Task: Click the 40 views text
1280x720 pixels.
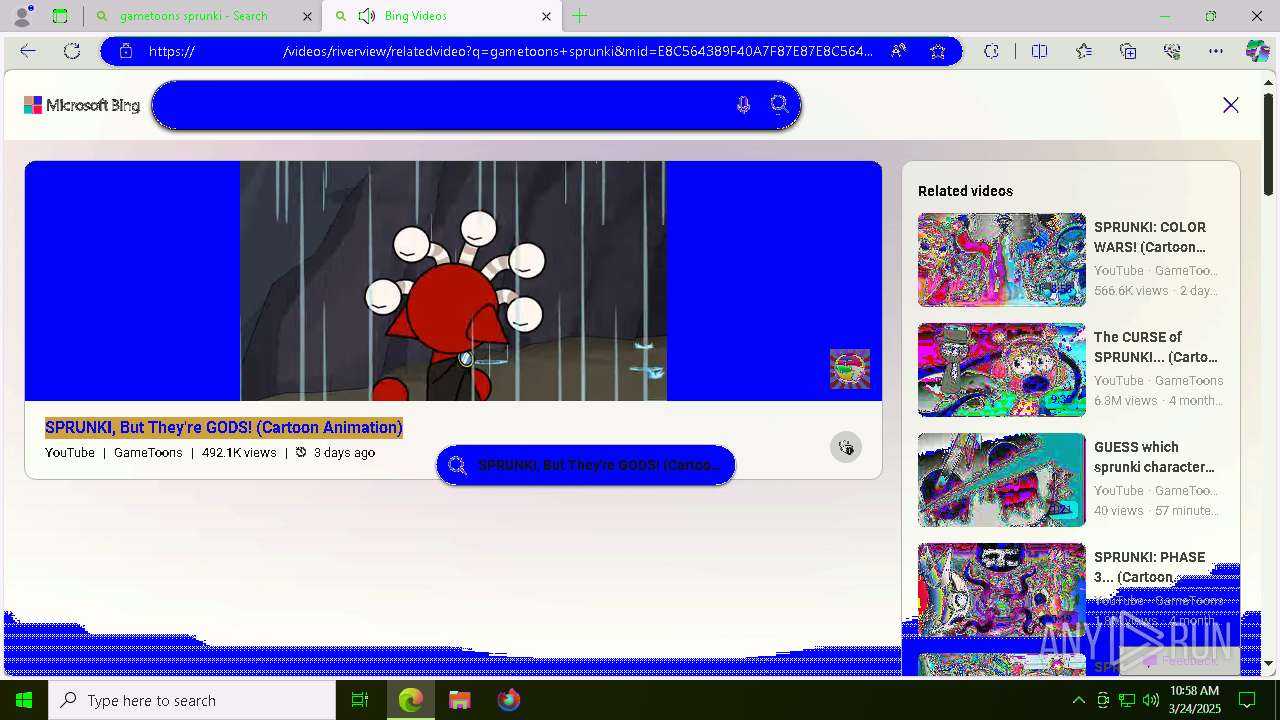Action: (1119, 511)
